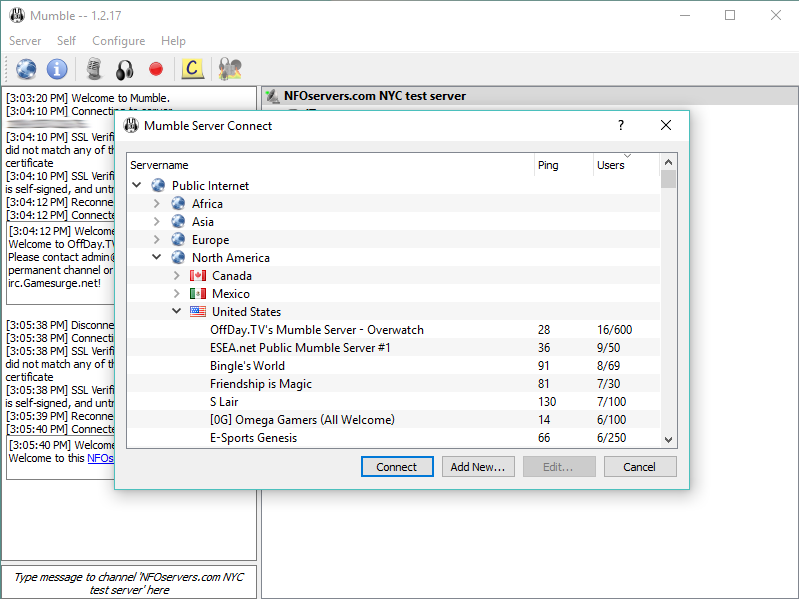Click the United States flag icon
Viewport: 800px width, 600px height.
[198, 311]
